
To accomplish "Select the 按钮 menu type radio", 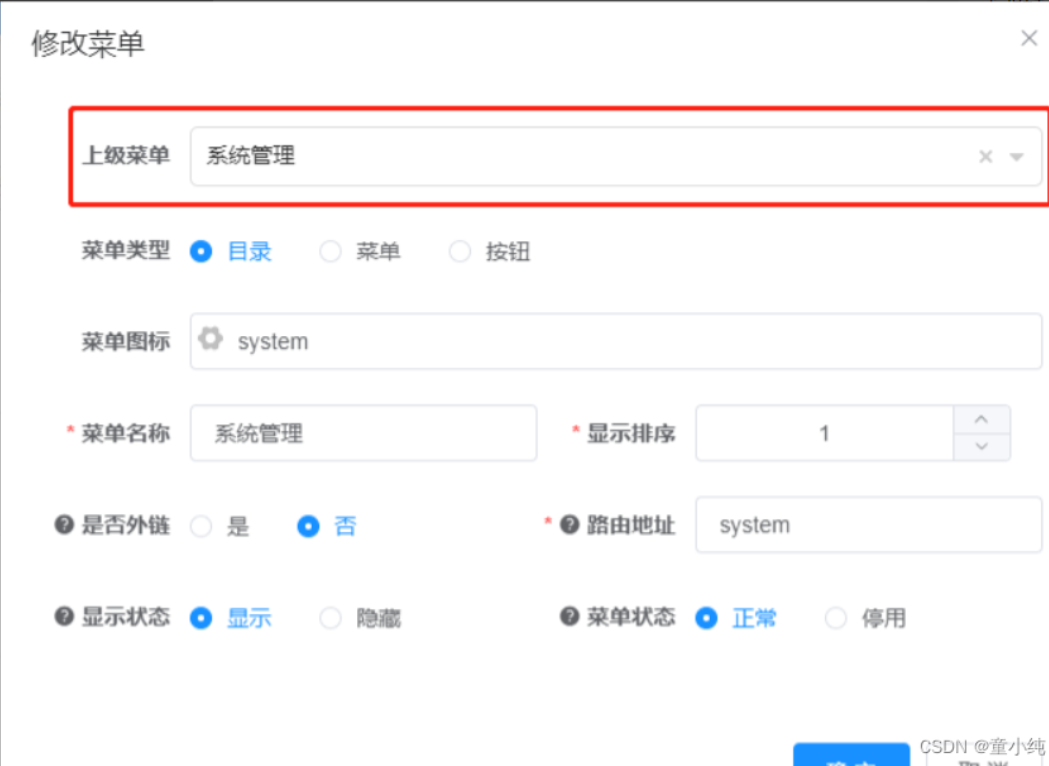I will coord(460,252).
